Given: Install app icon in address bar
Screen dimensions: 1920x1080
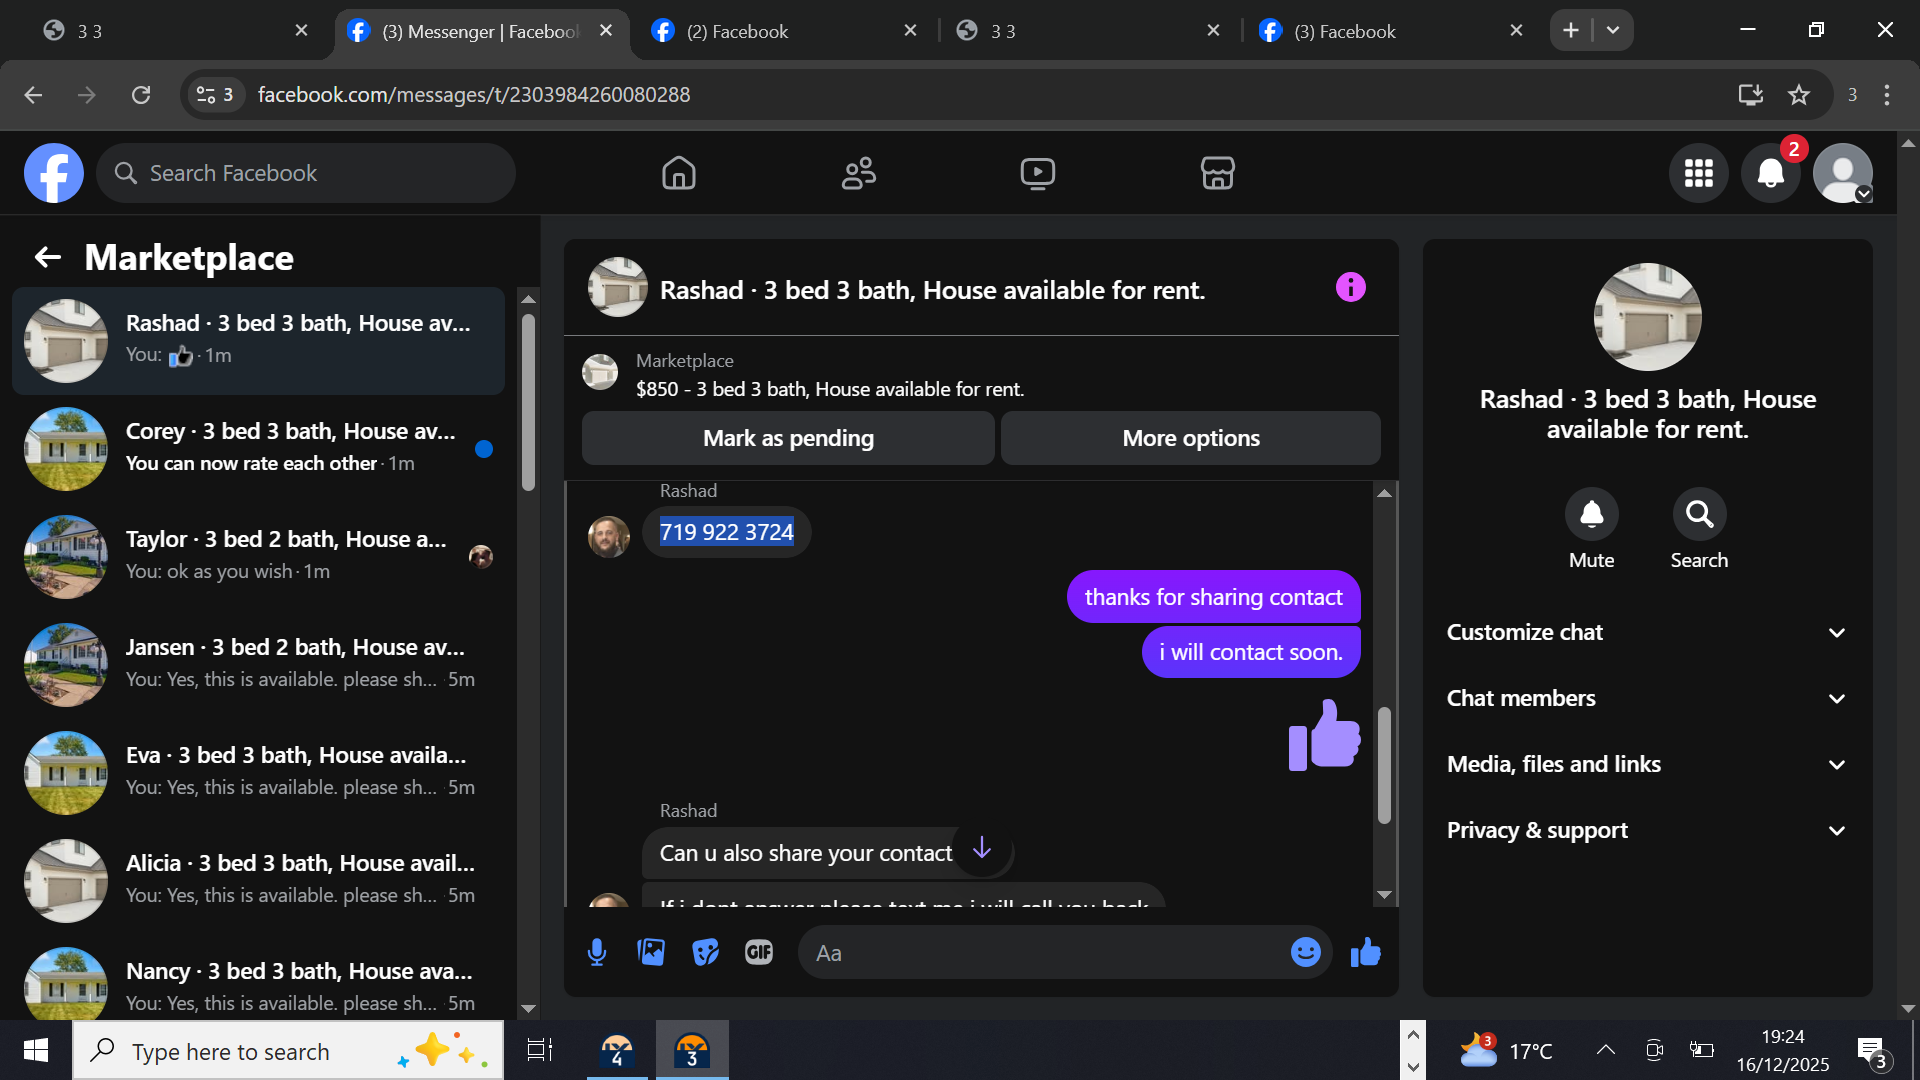Looking at the screenshot, I should tap(1750, 95).
